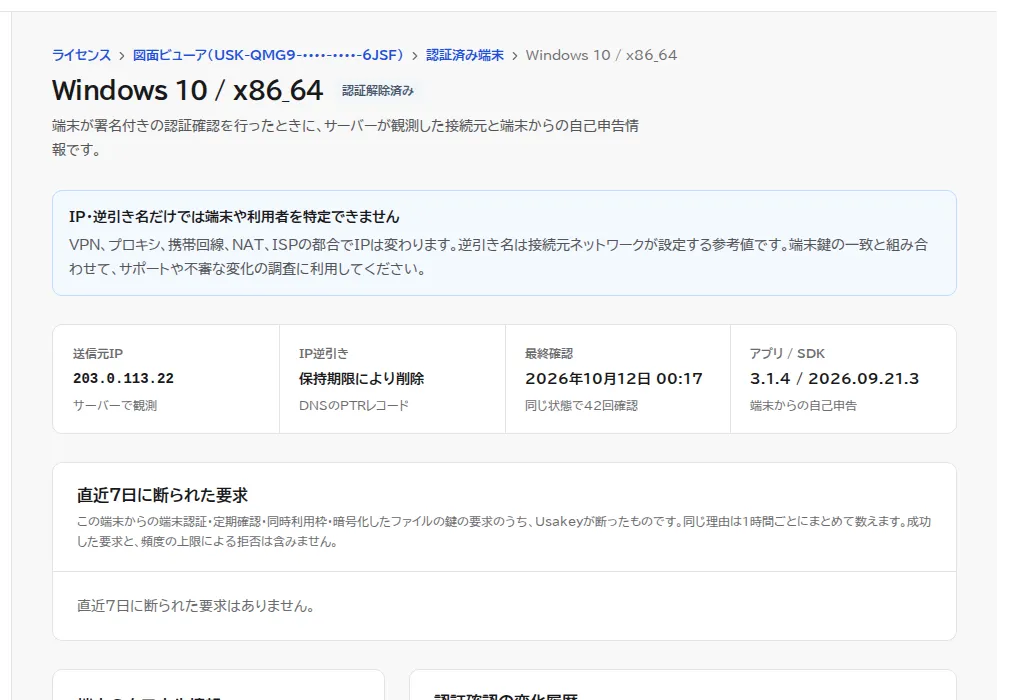Open the ライセンス breadcrumb link
Image resolution: width=1009 pixels, height=700 pixels.
(81, 55)
